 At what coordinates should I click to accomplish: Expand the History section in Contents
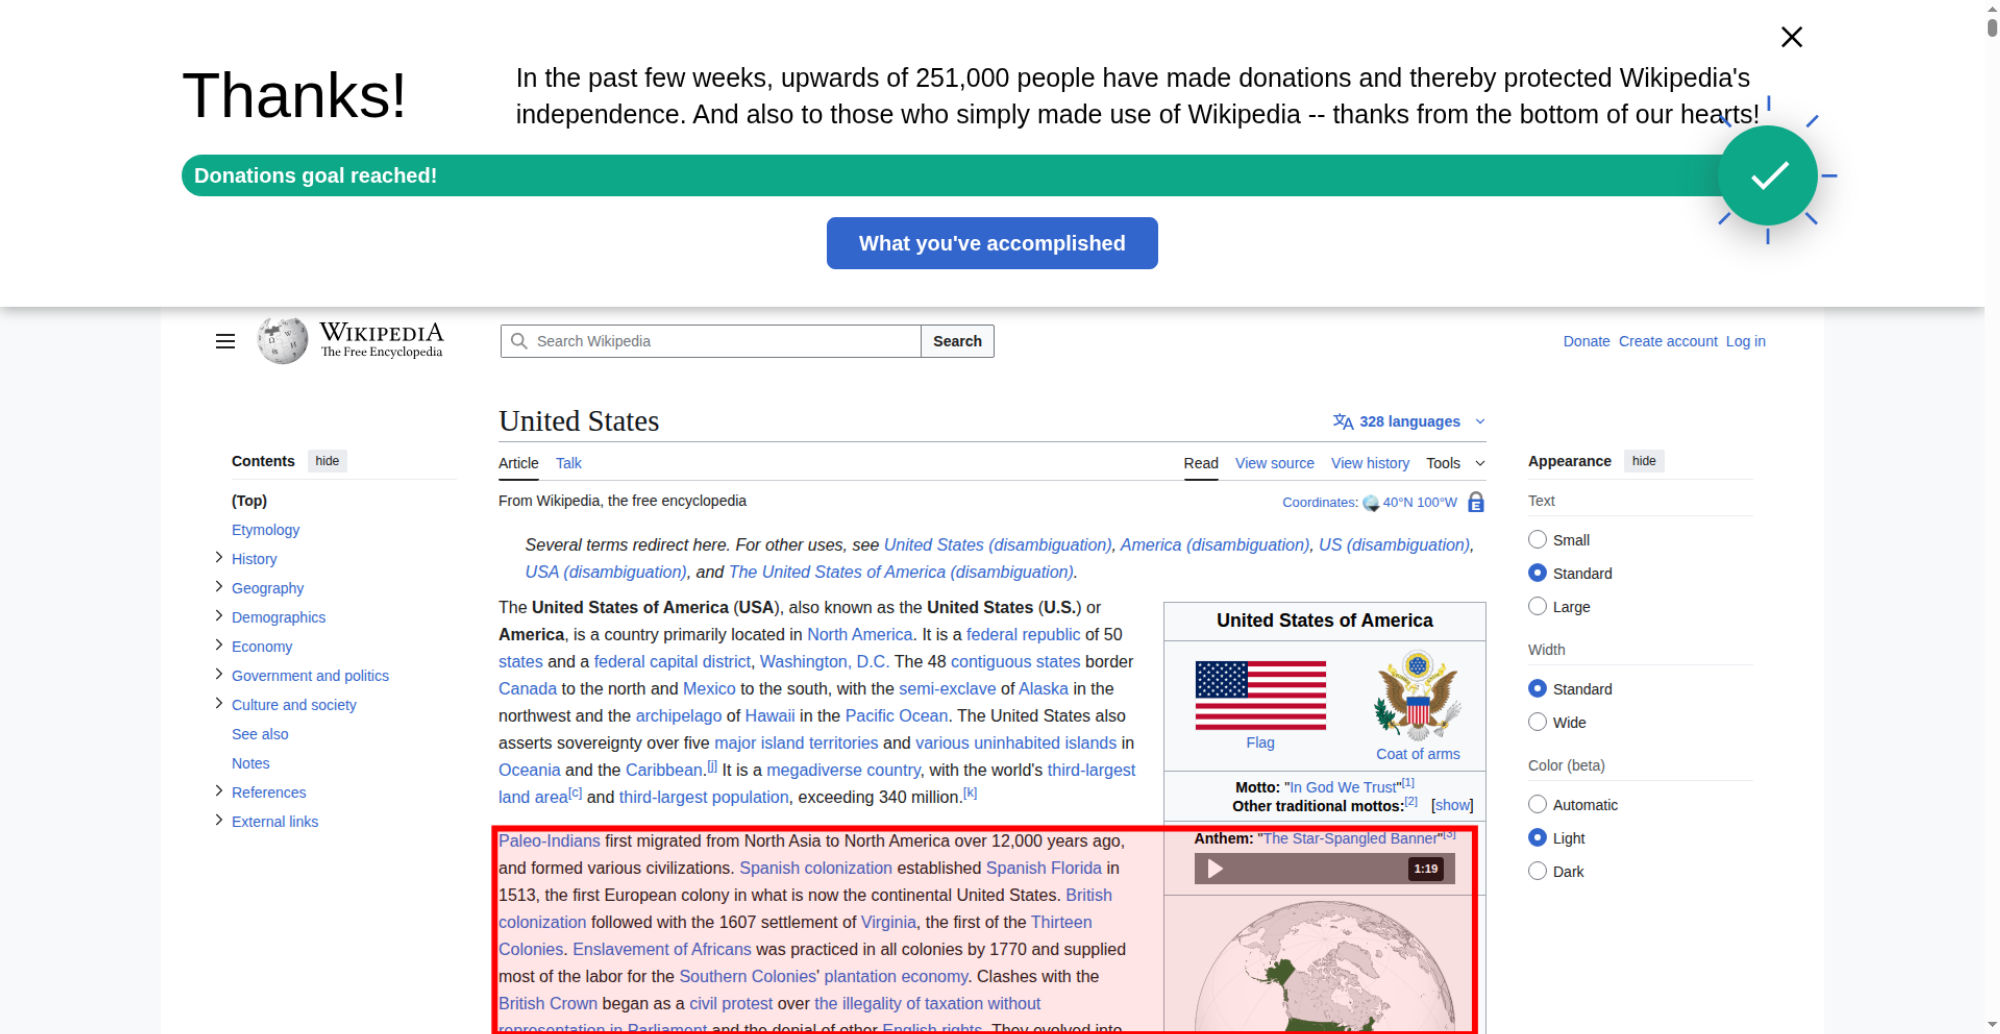(219, 558)
